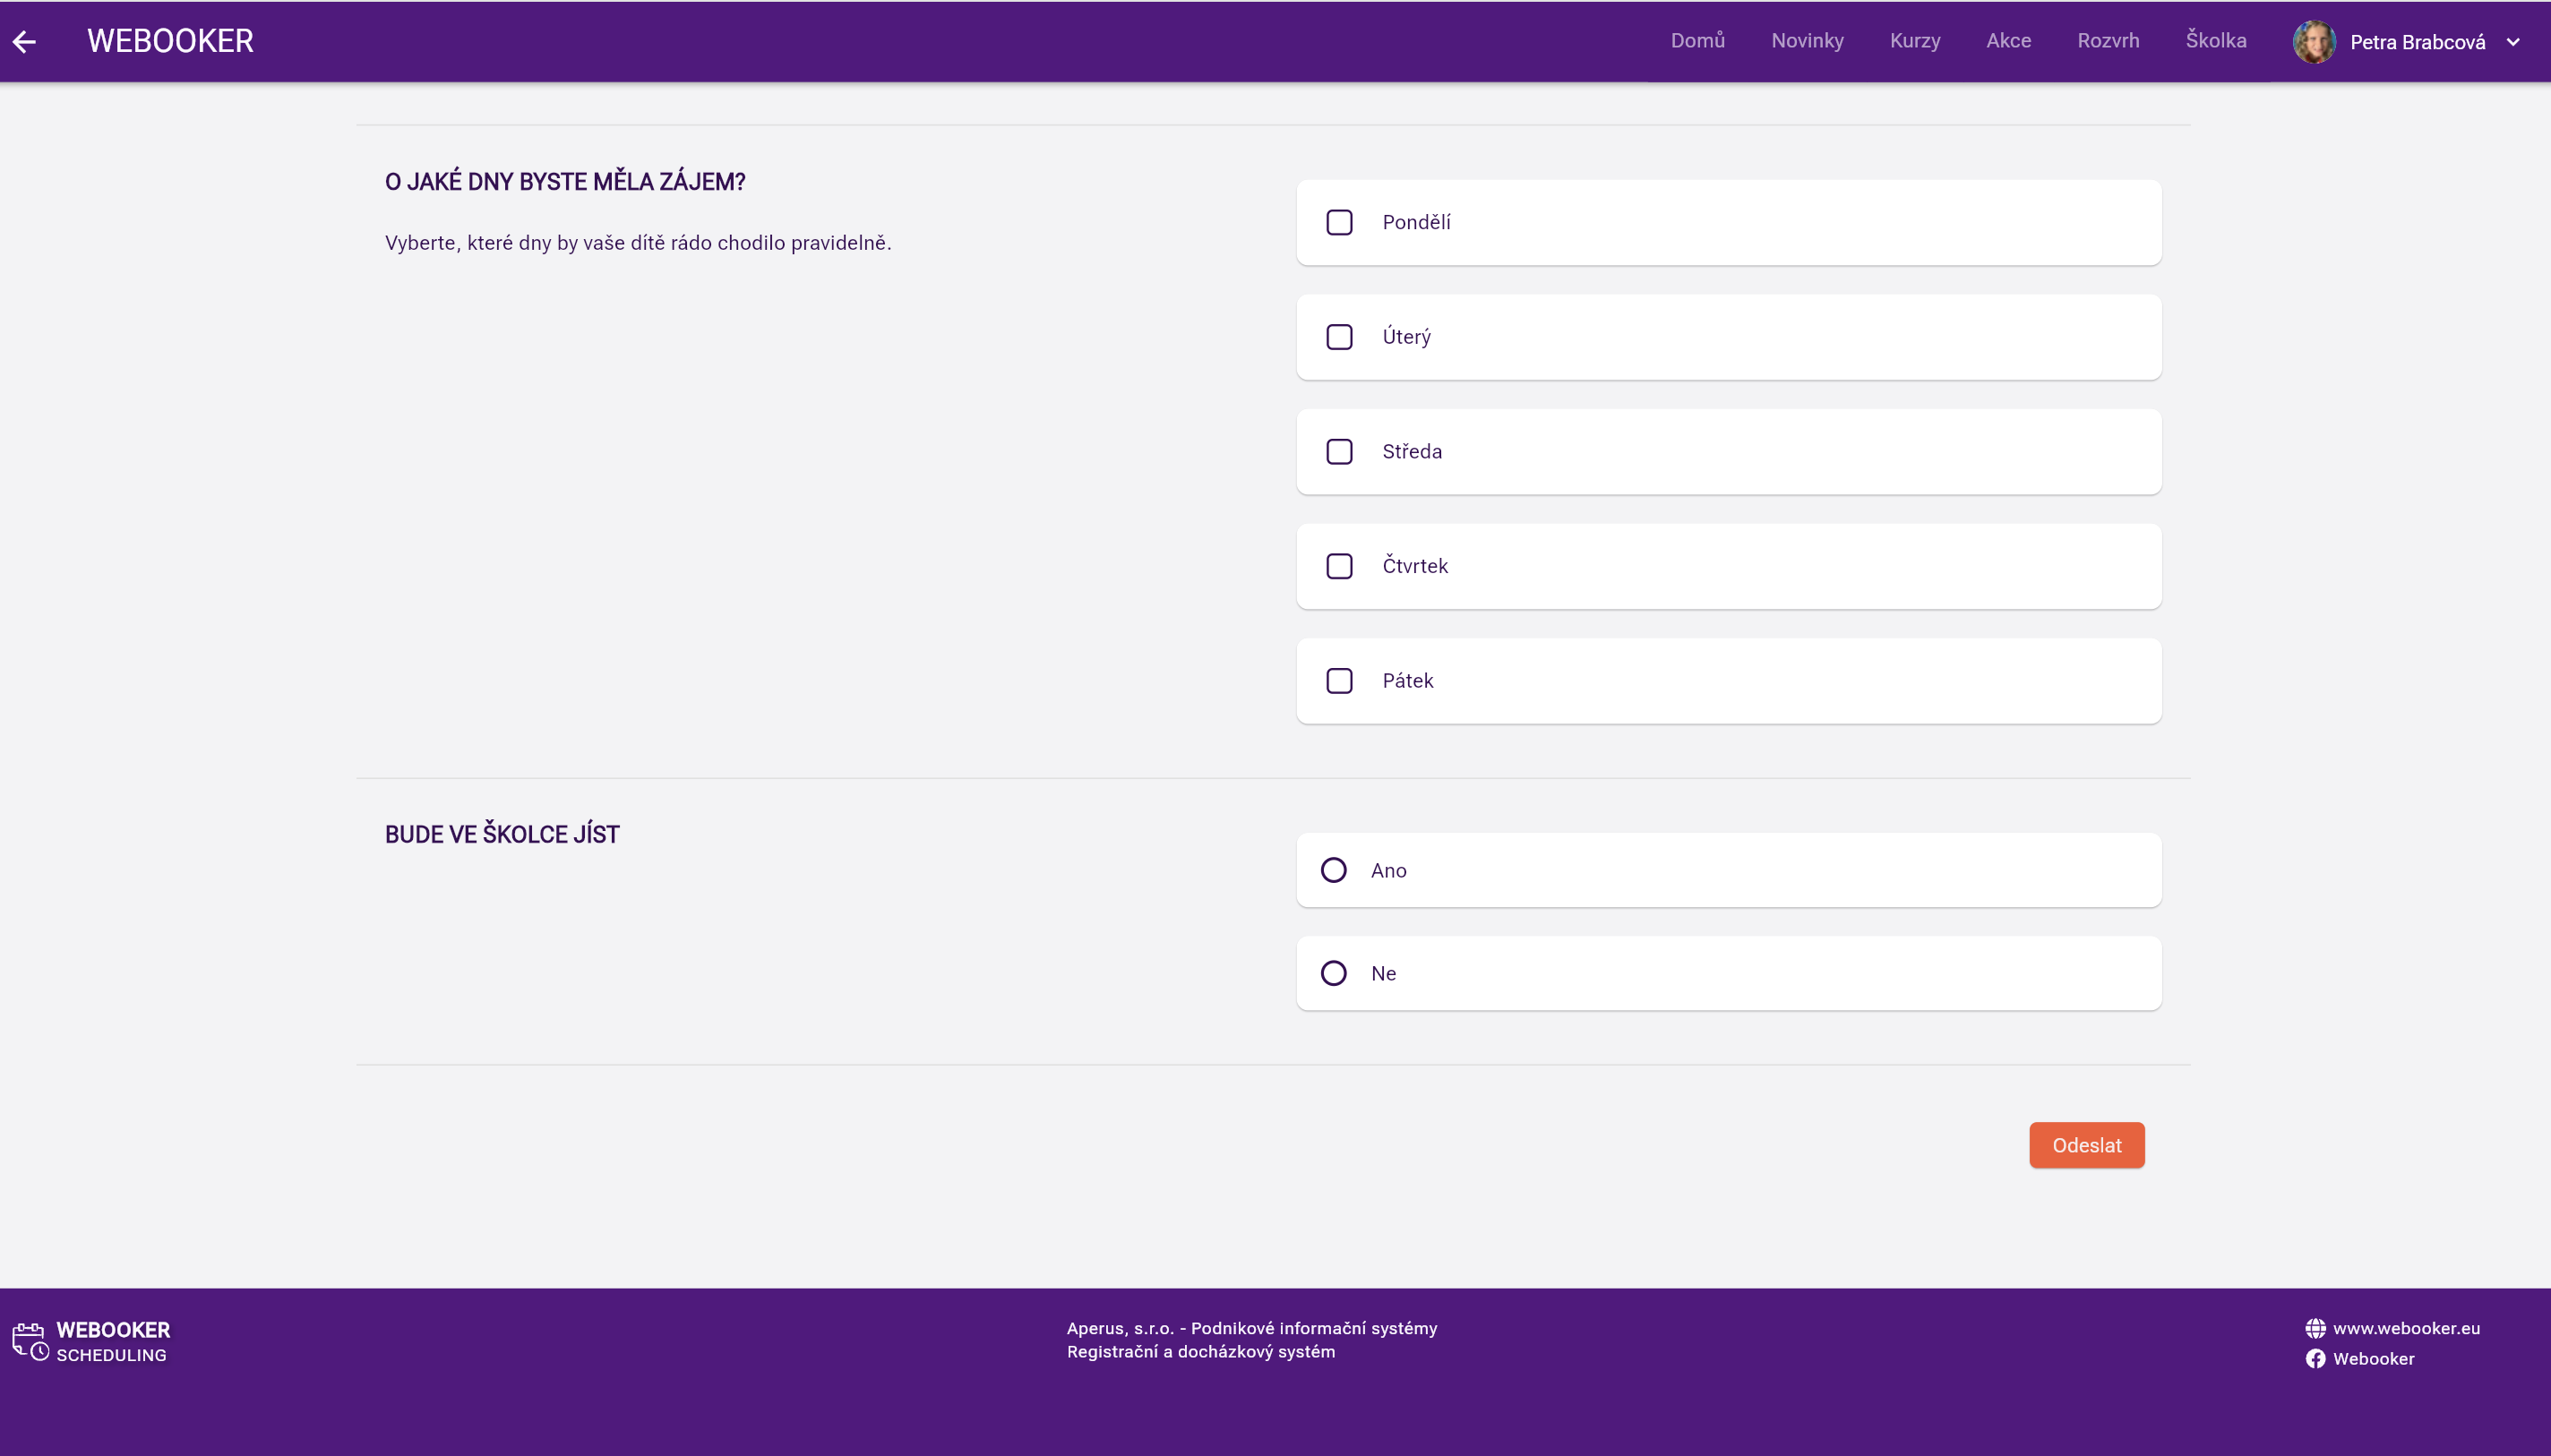Tick the Úterý checkbox
Image resolution: width=2551 pixels, height=1456 pixels.
tap(1339, 337)
